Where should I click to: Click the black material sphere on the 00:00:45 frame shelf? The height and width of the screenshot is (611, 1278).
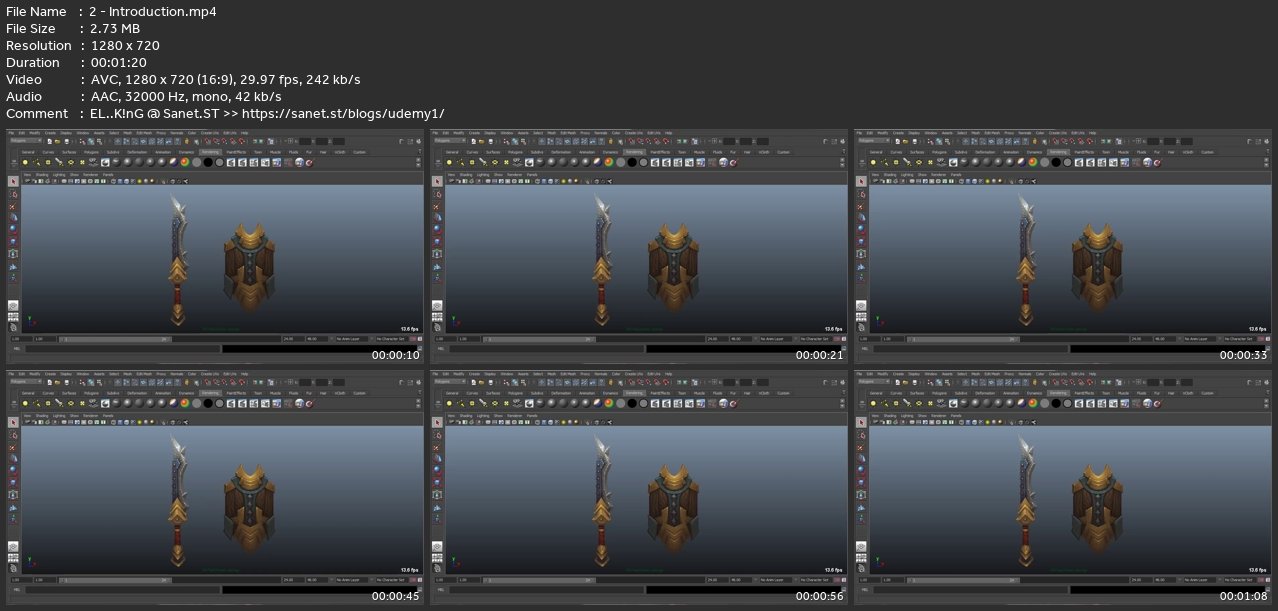tap(208, 403)
